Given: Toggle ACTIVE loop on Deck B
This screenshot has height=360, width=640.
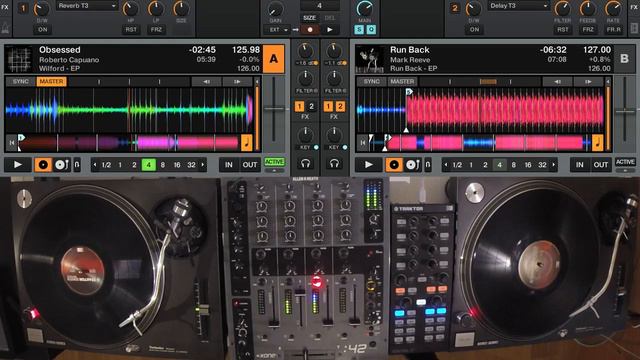Looking at the screenshot, I should (625, 162).
